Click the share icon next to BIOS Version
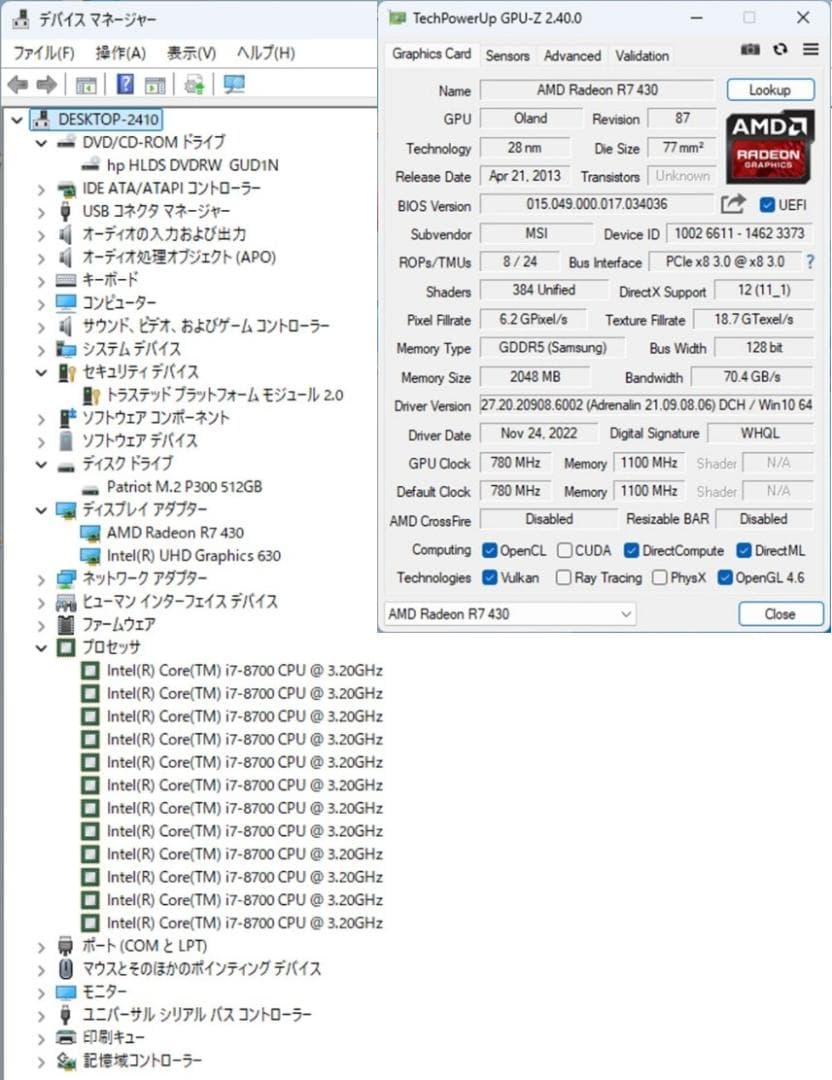The width and height of the screenshot is (832, 1080). [735, 204]
